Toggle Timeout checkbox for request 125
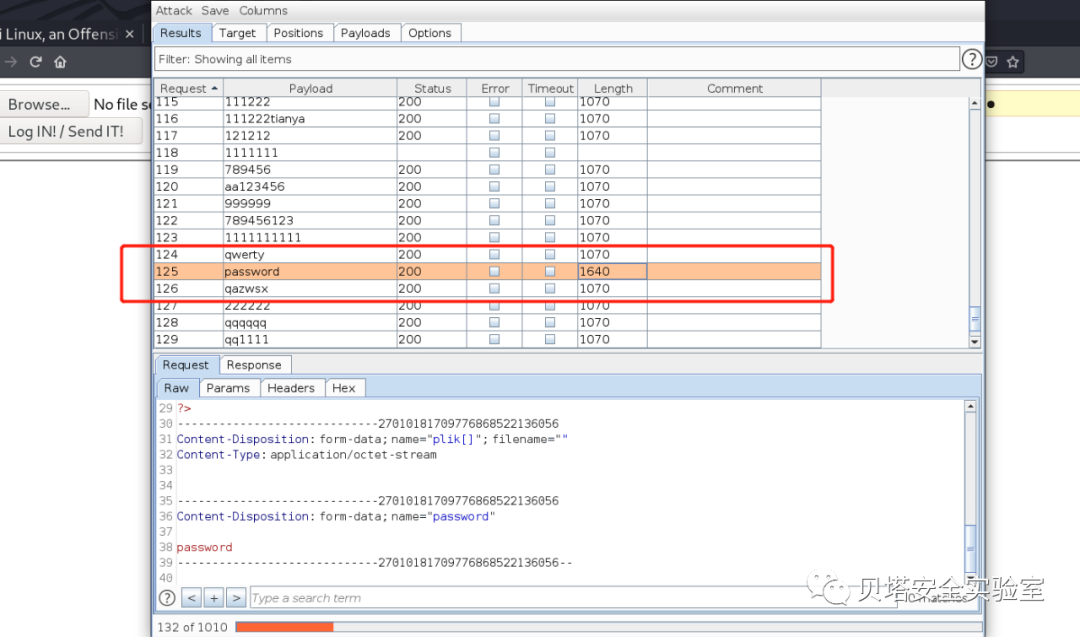The height and width of the screenshot is (637, 1080). 550,271
